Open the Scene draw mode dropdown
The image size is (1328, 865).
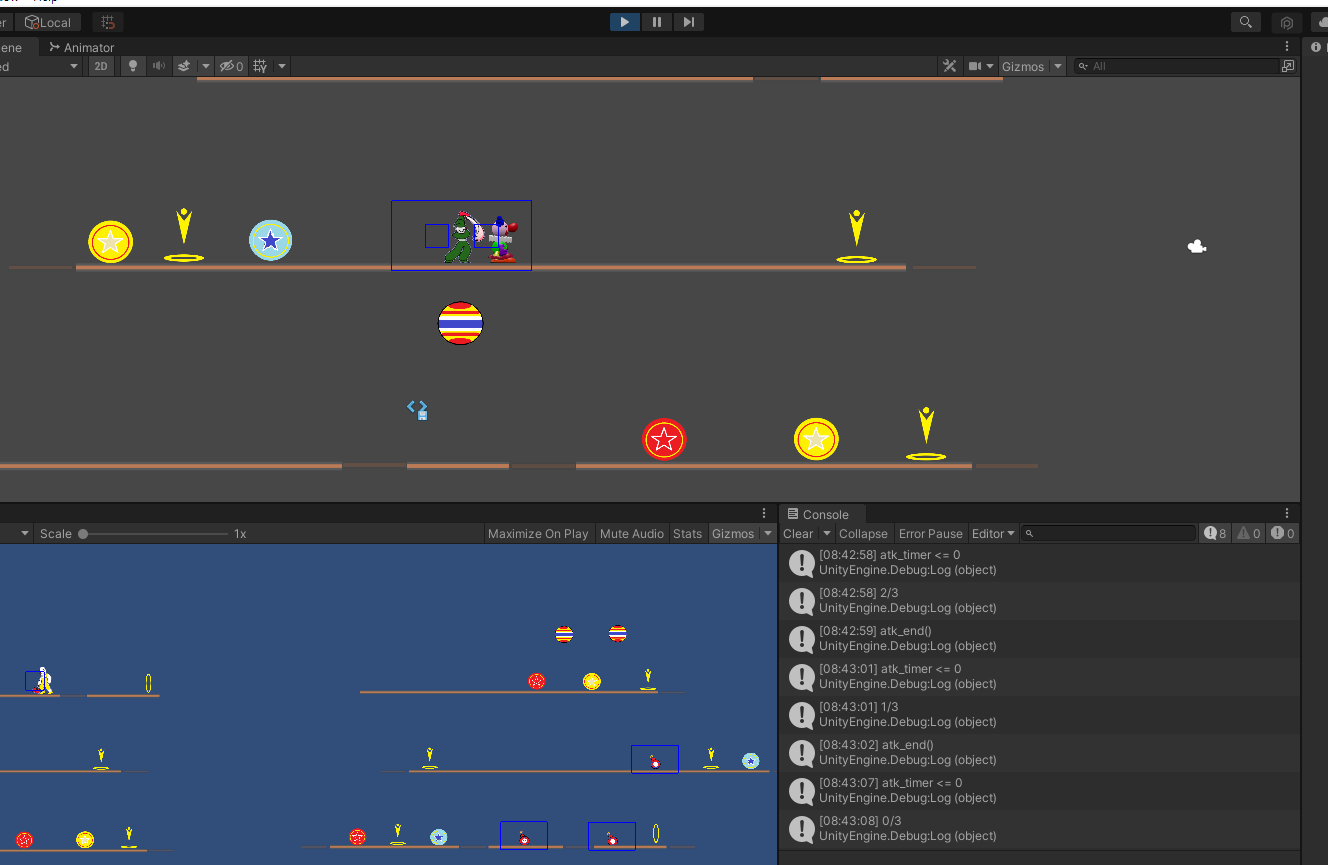[40, 66]
